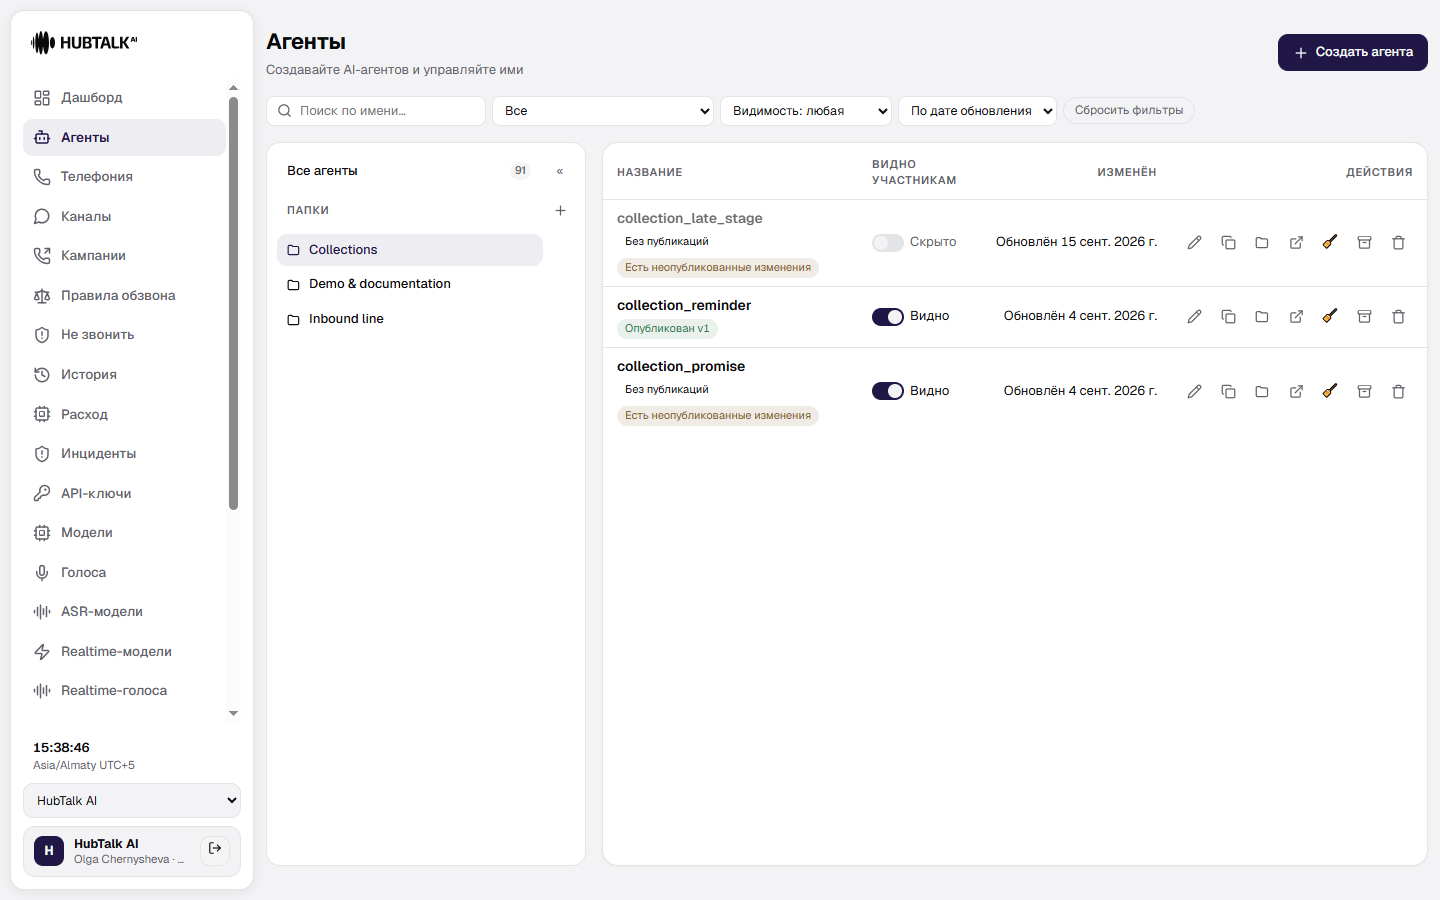Click Сбросить фильтры to reset filters

click(1129, 111)
